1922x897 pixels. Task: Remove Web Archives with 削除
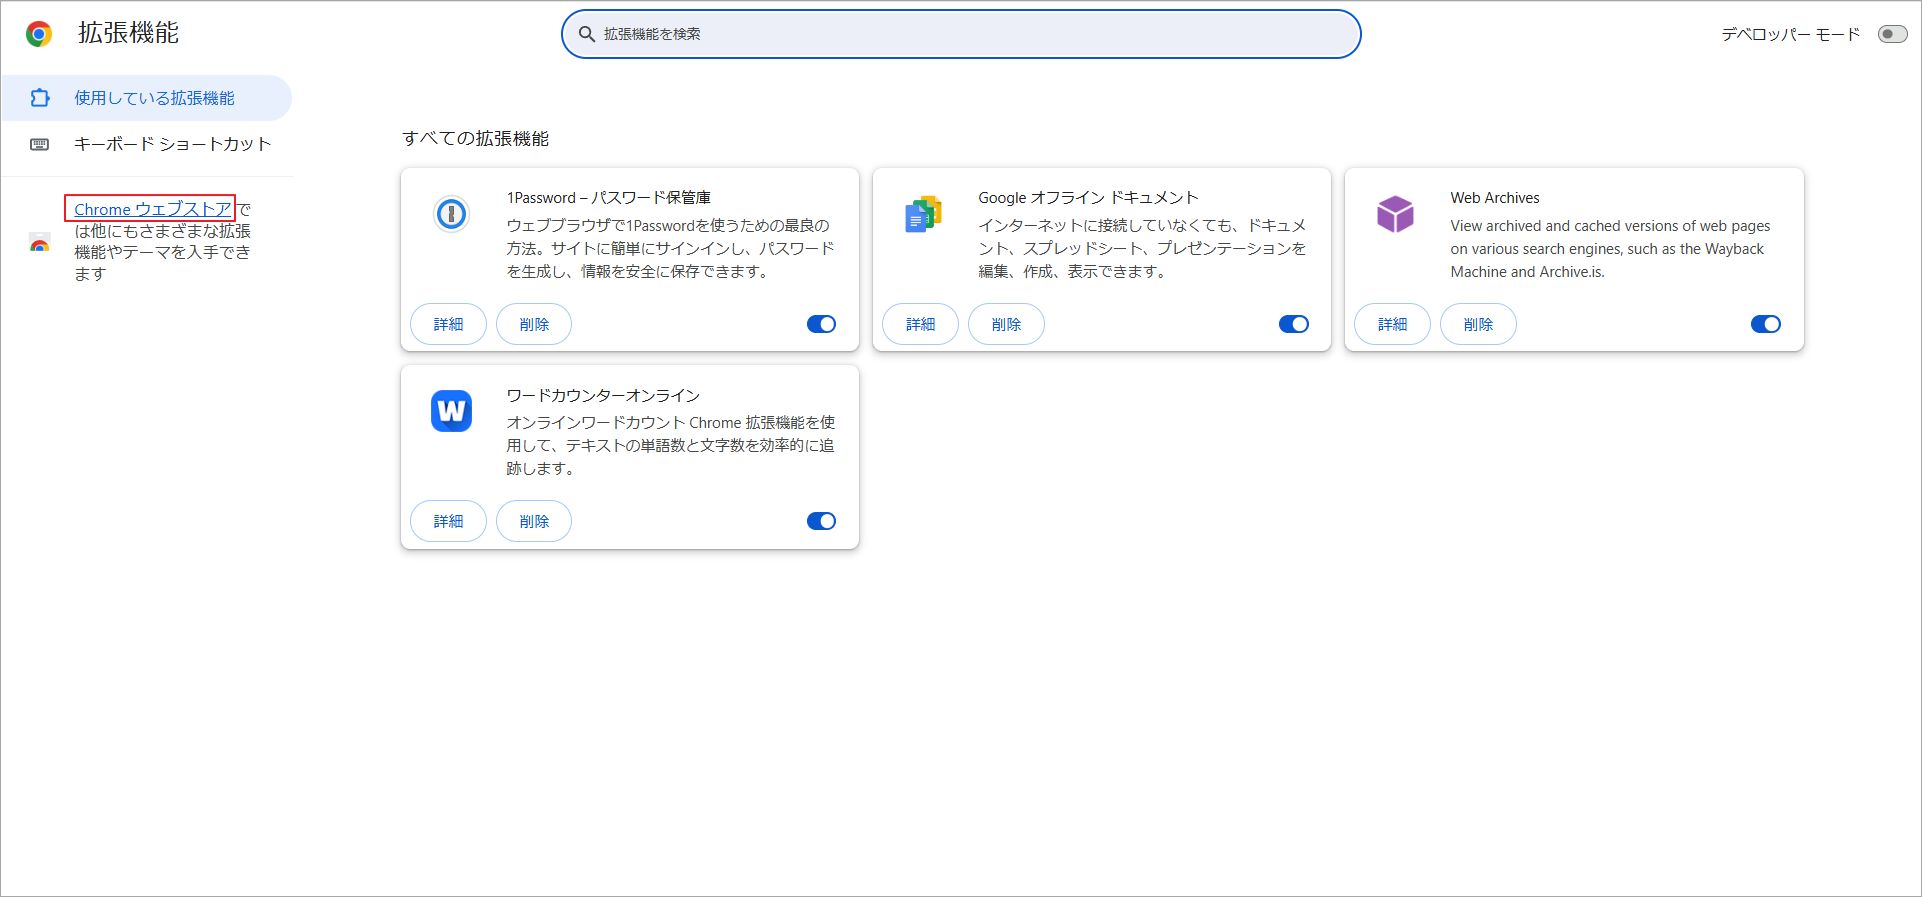pyautogui.click(x=1478, y=324)
